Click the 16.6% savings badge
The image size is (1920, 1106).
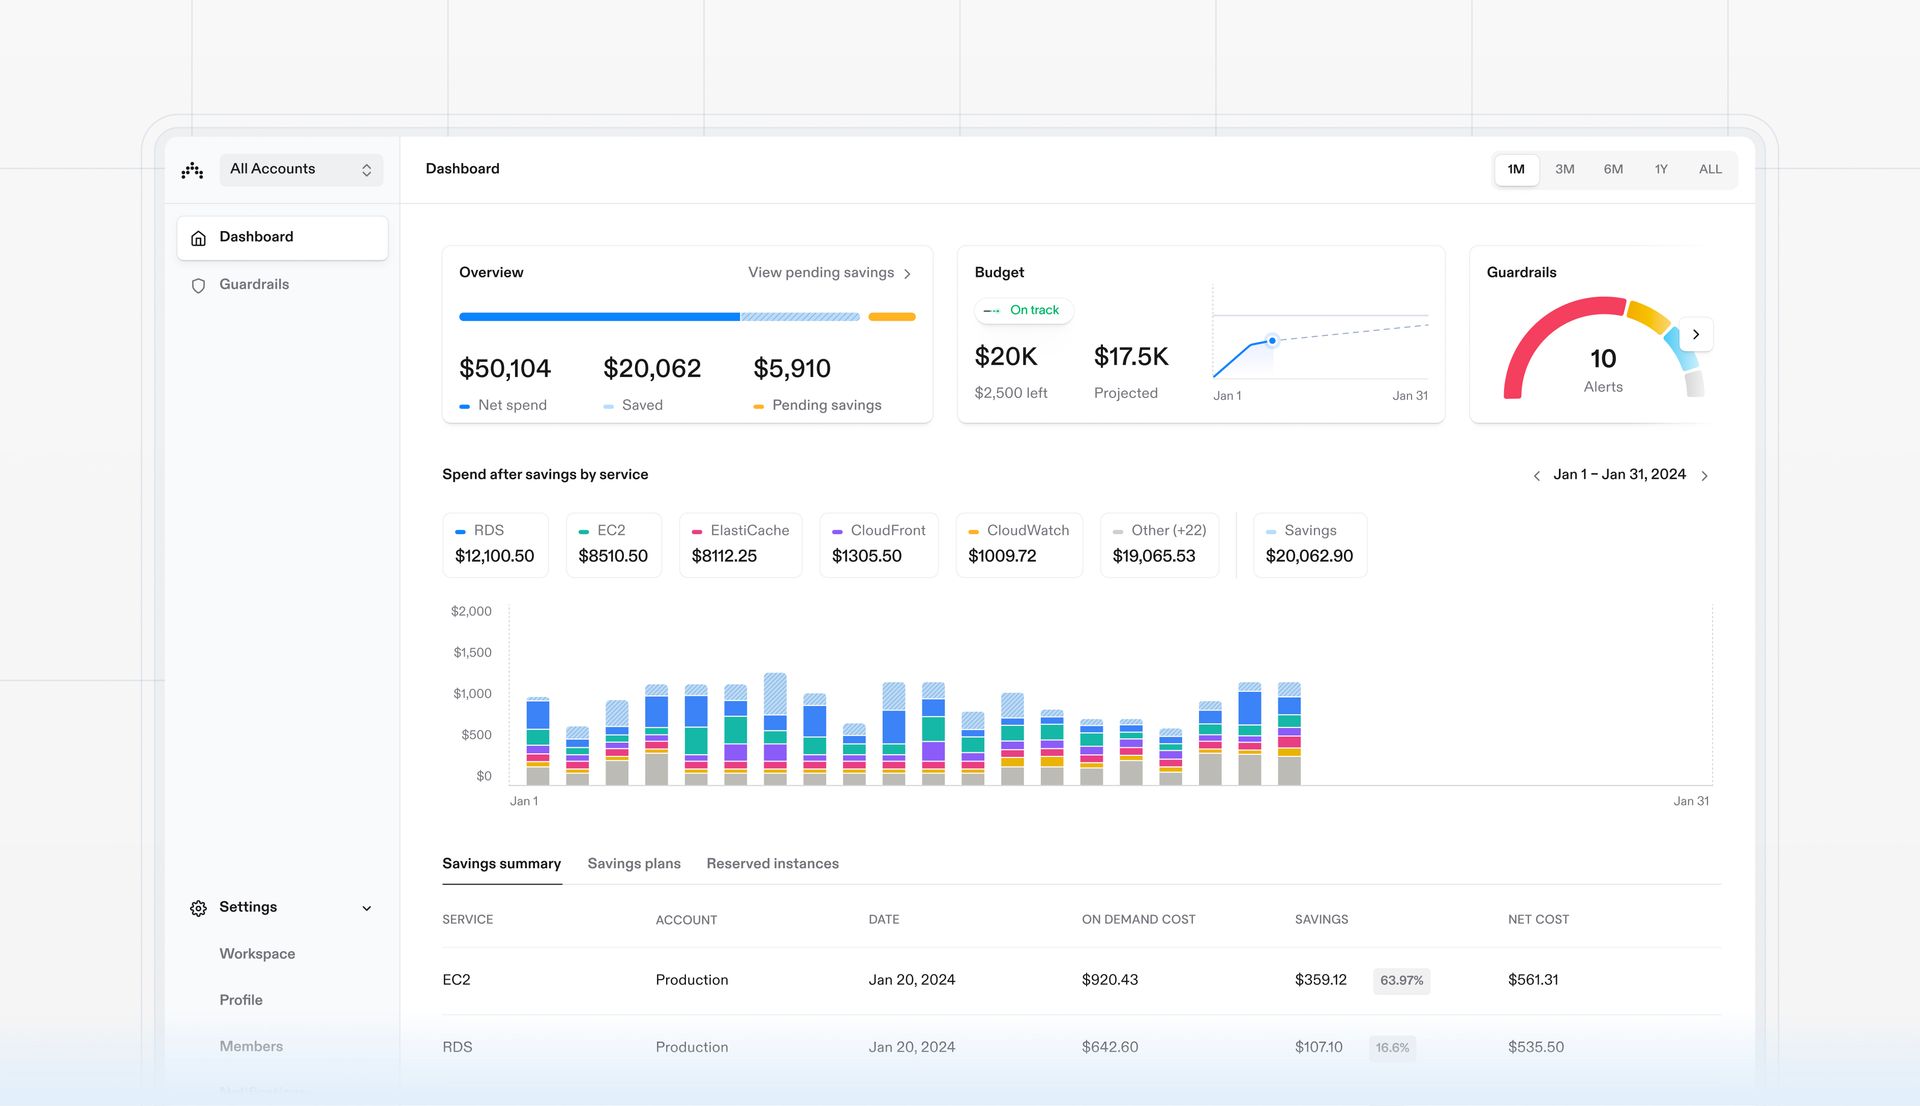(1392, 1048)
